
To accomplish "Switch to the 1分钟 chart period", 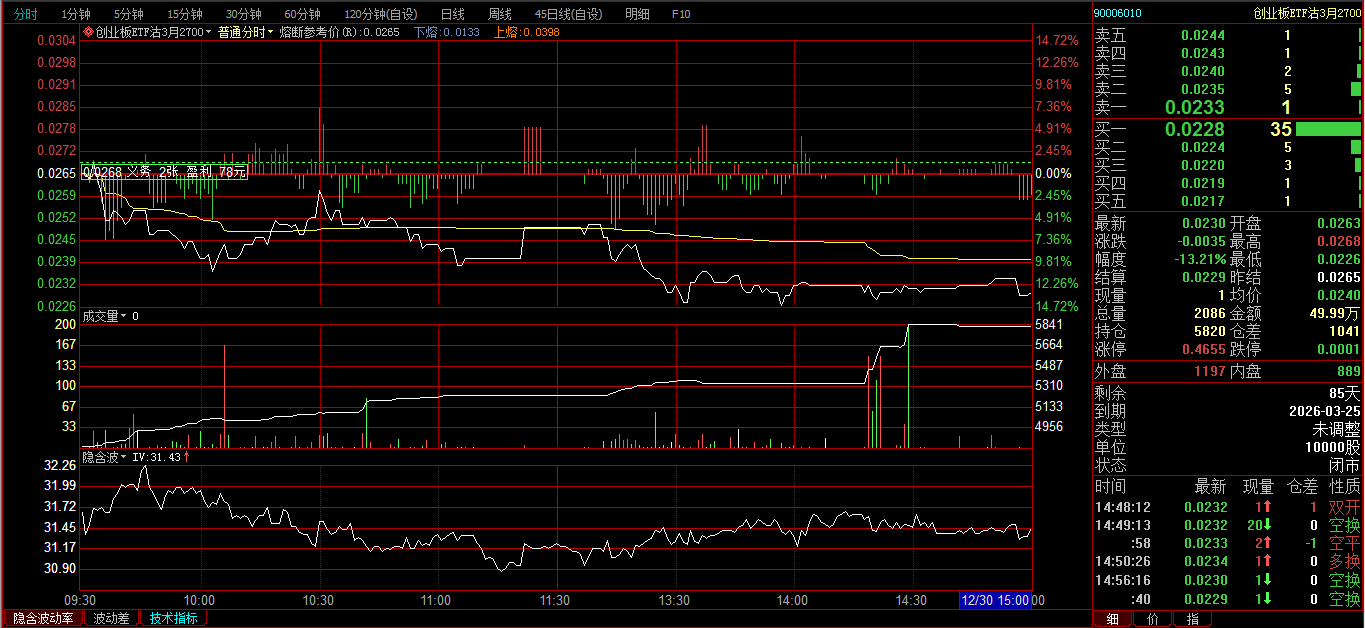I will [75, 14].
